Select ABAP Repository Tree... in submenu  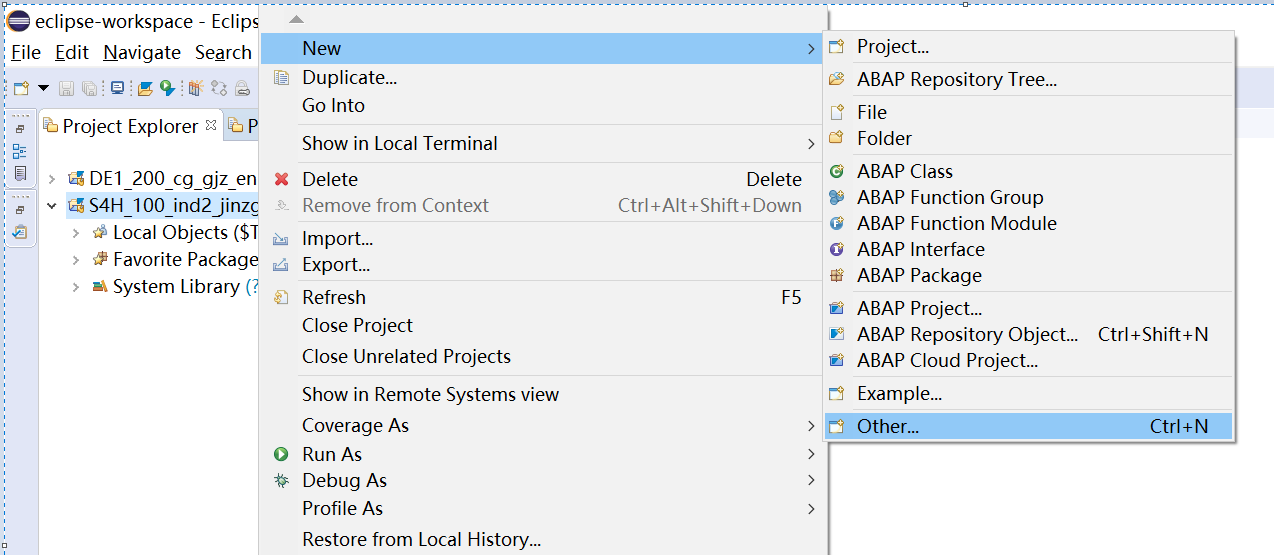1028,79
